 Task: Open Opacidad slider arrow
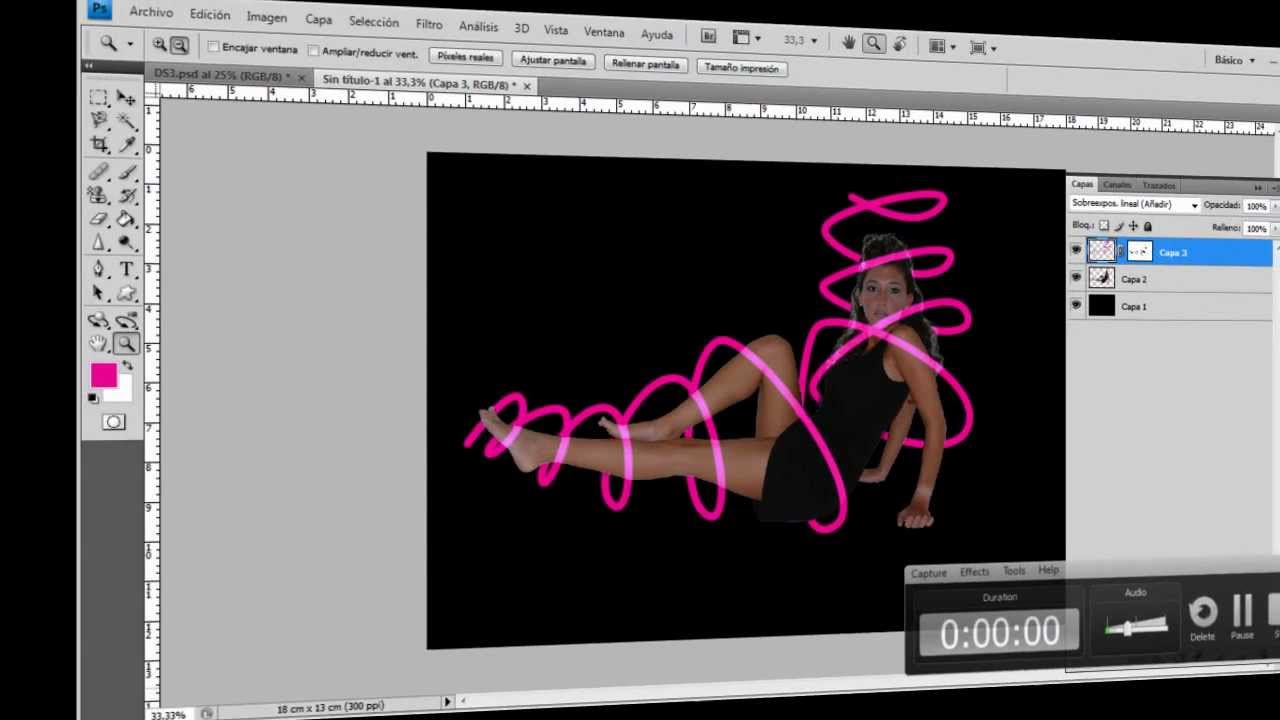tap(1274, 206)
